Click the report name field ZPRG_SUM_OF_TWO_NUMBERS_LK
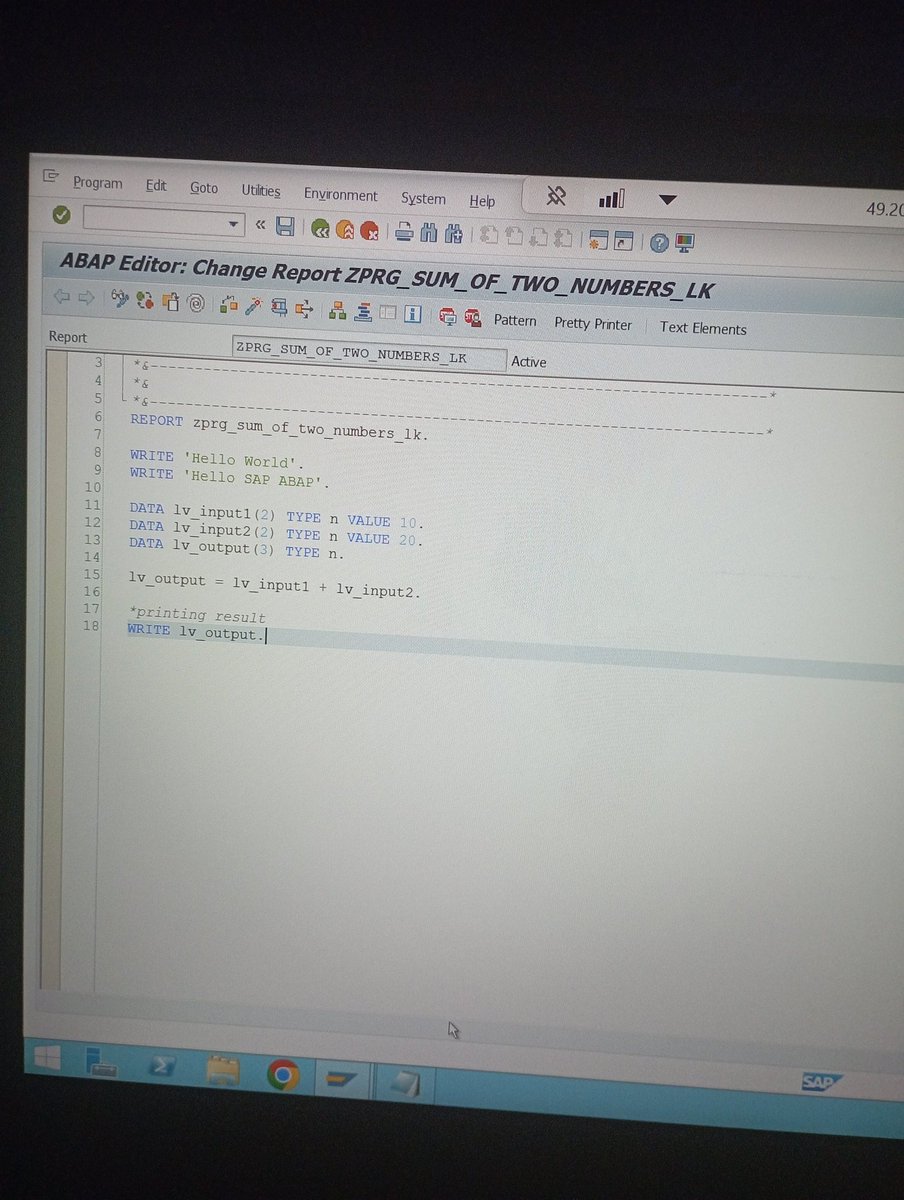This screenshot has height=1200, width=904. [x=369, y=355]
